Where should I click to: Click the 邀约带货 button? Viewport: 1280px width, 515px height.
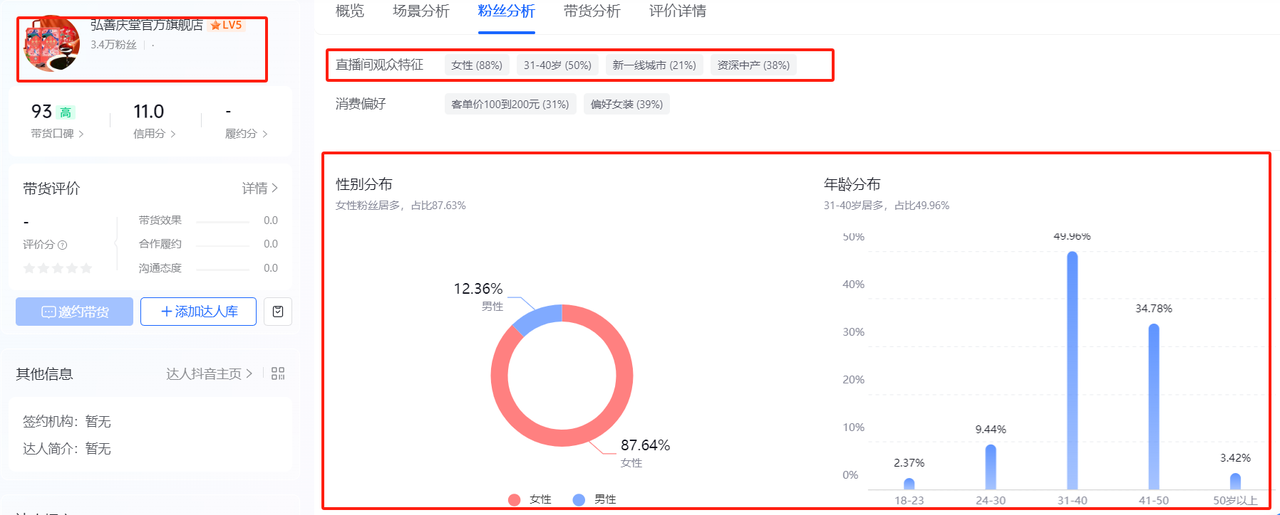click(x=74, y=312)
